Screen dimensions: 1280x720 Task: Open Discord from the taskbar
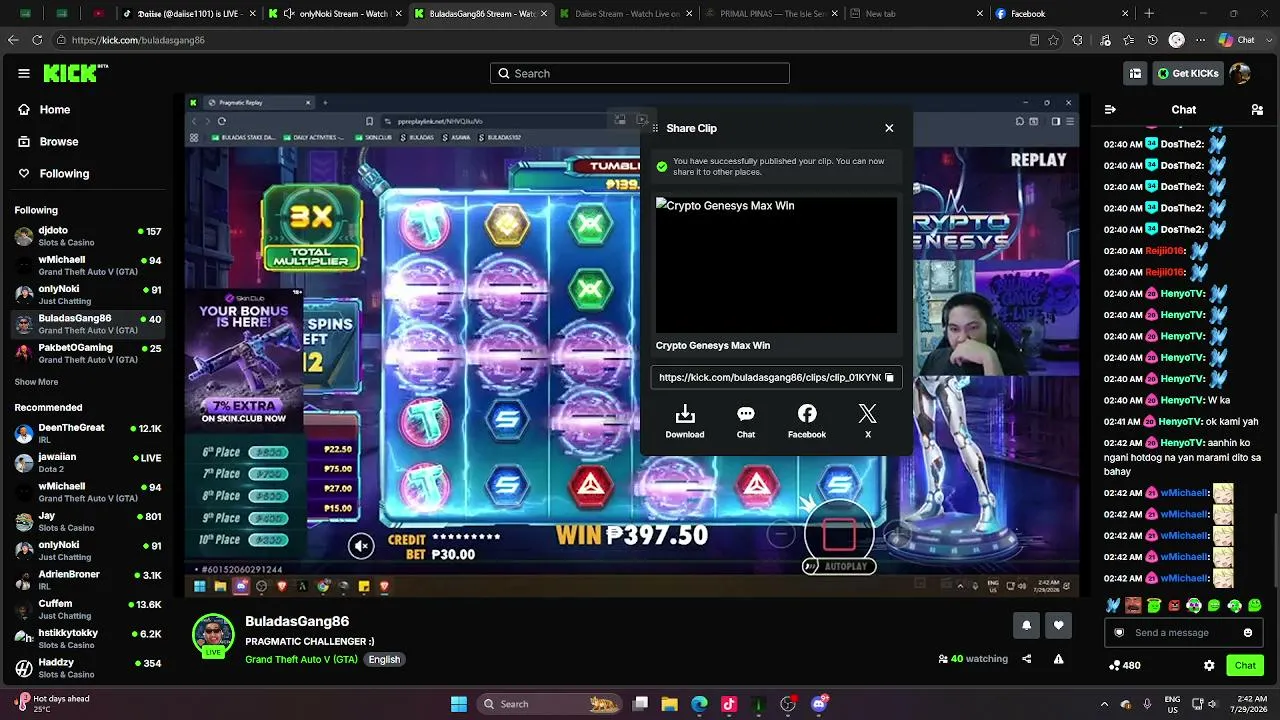pyautogui.click(x=819, y=704)
